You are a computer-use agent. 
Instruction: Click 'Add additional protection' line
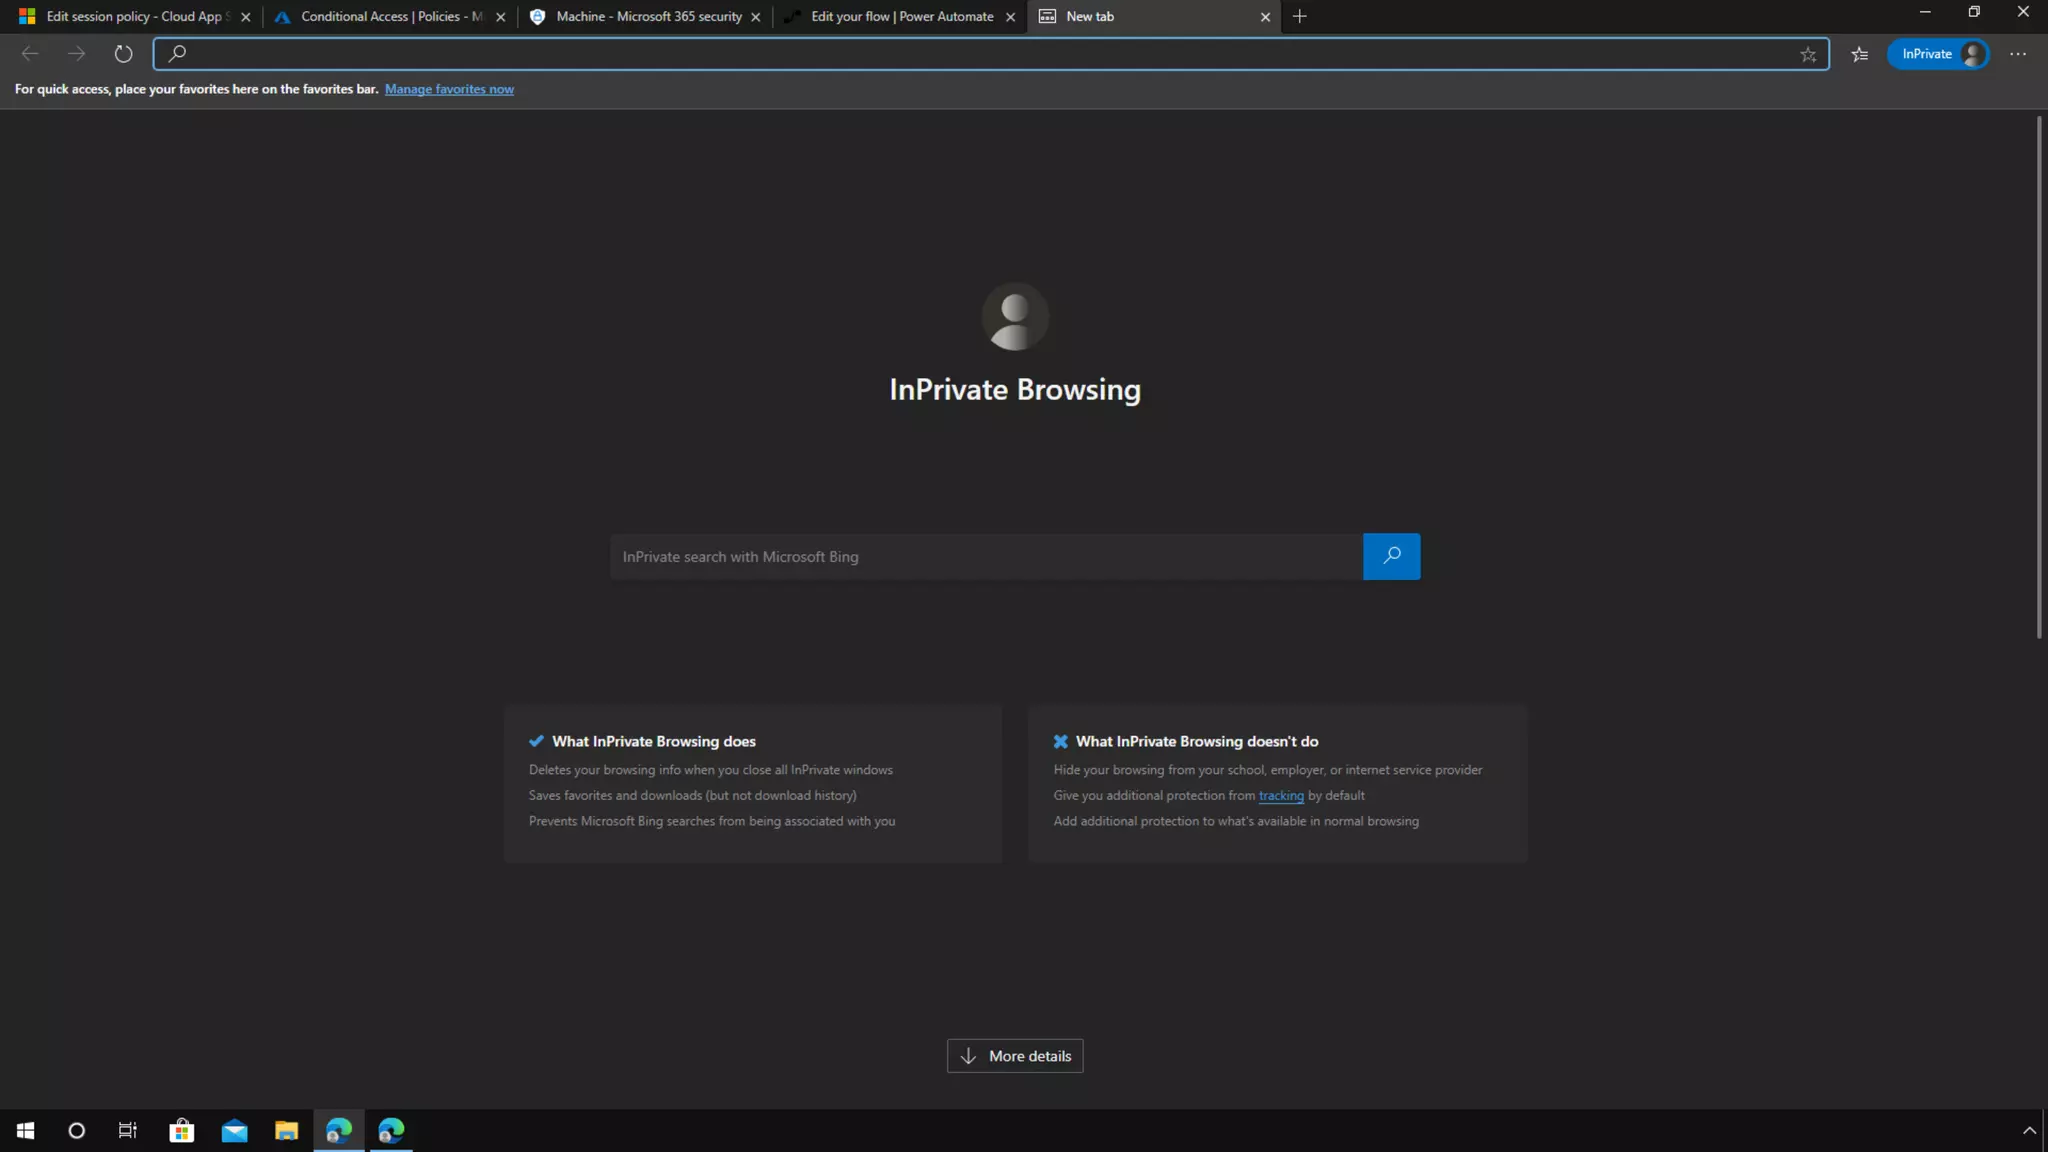click(1236, 821)
